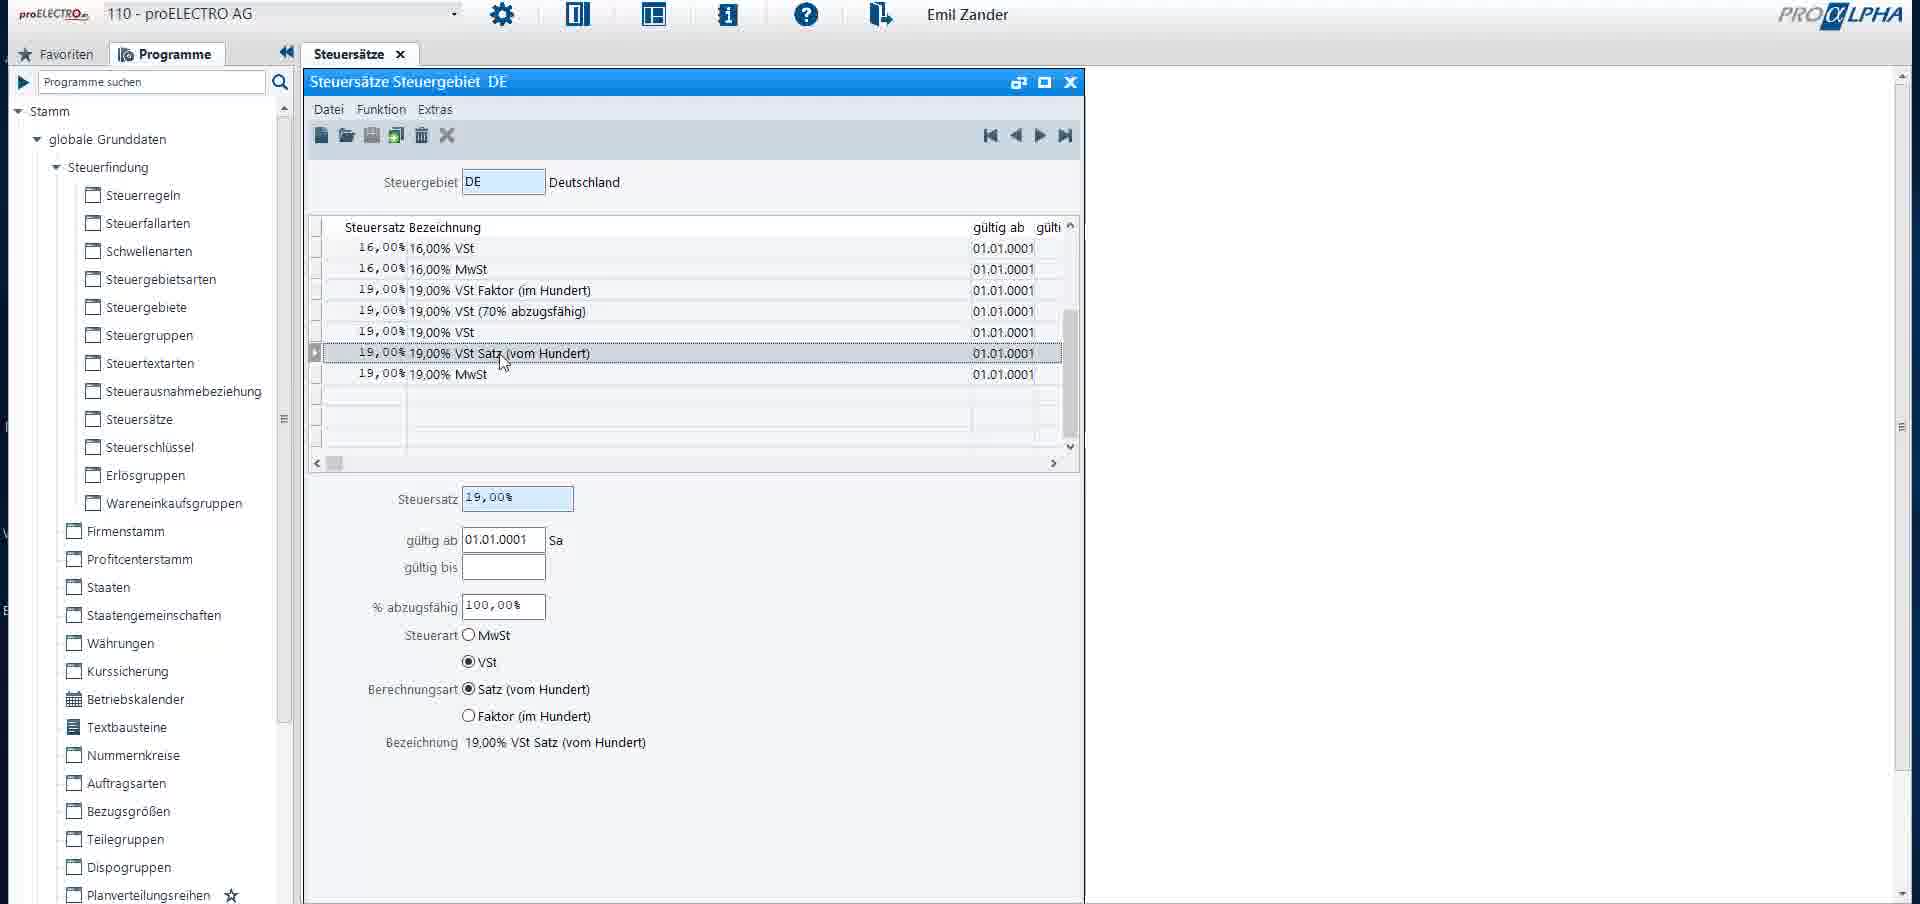This screenshot has width=1920, height=904.
Task: Click the save diskette toolbar icon
Action: tap(371, 135)
